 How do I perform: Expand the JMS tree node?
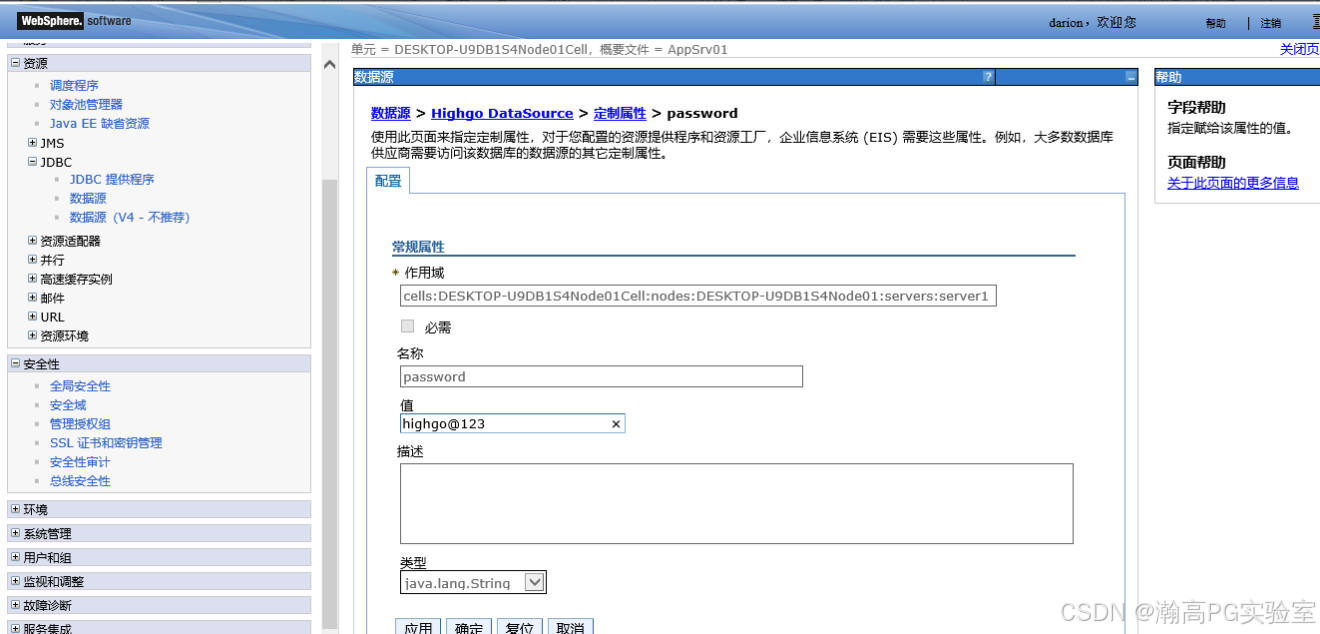[32, 143]
